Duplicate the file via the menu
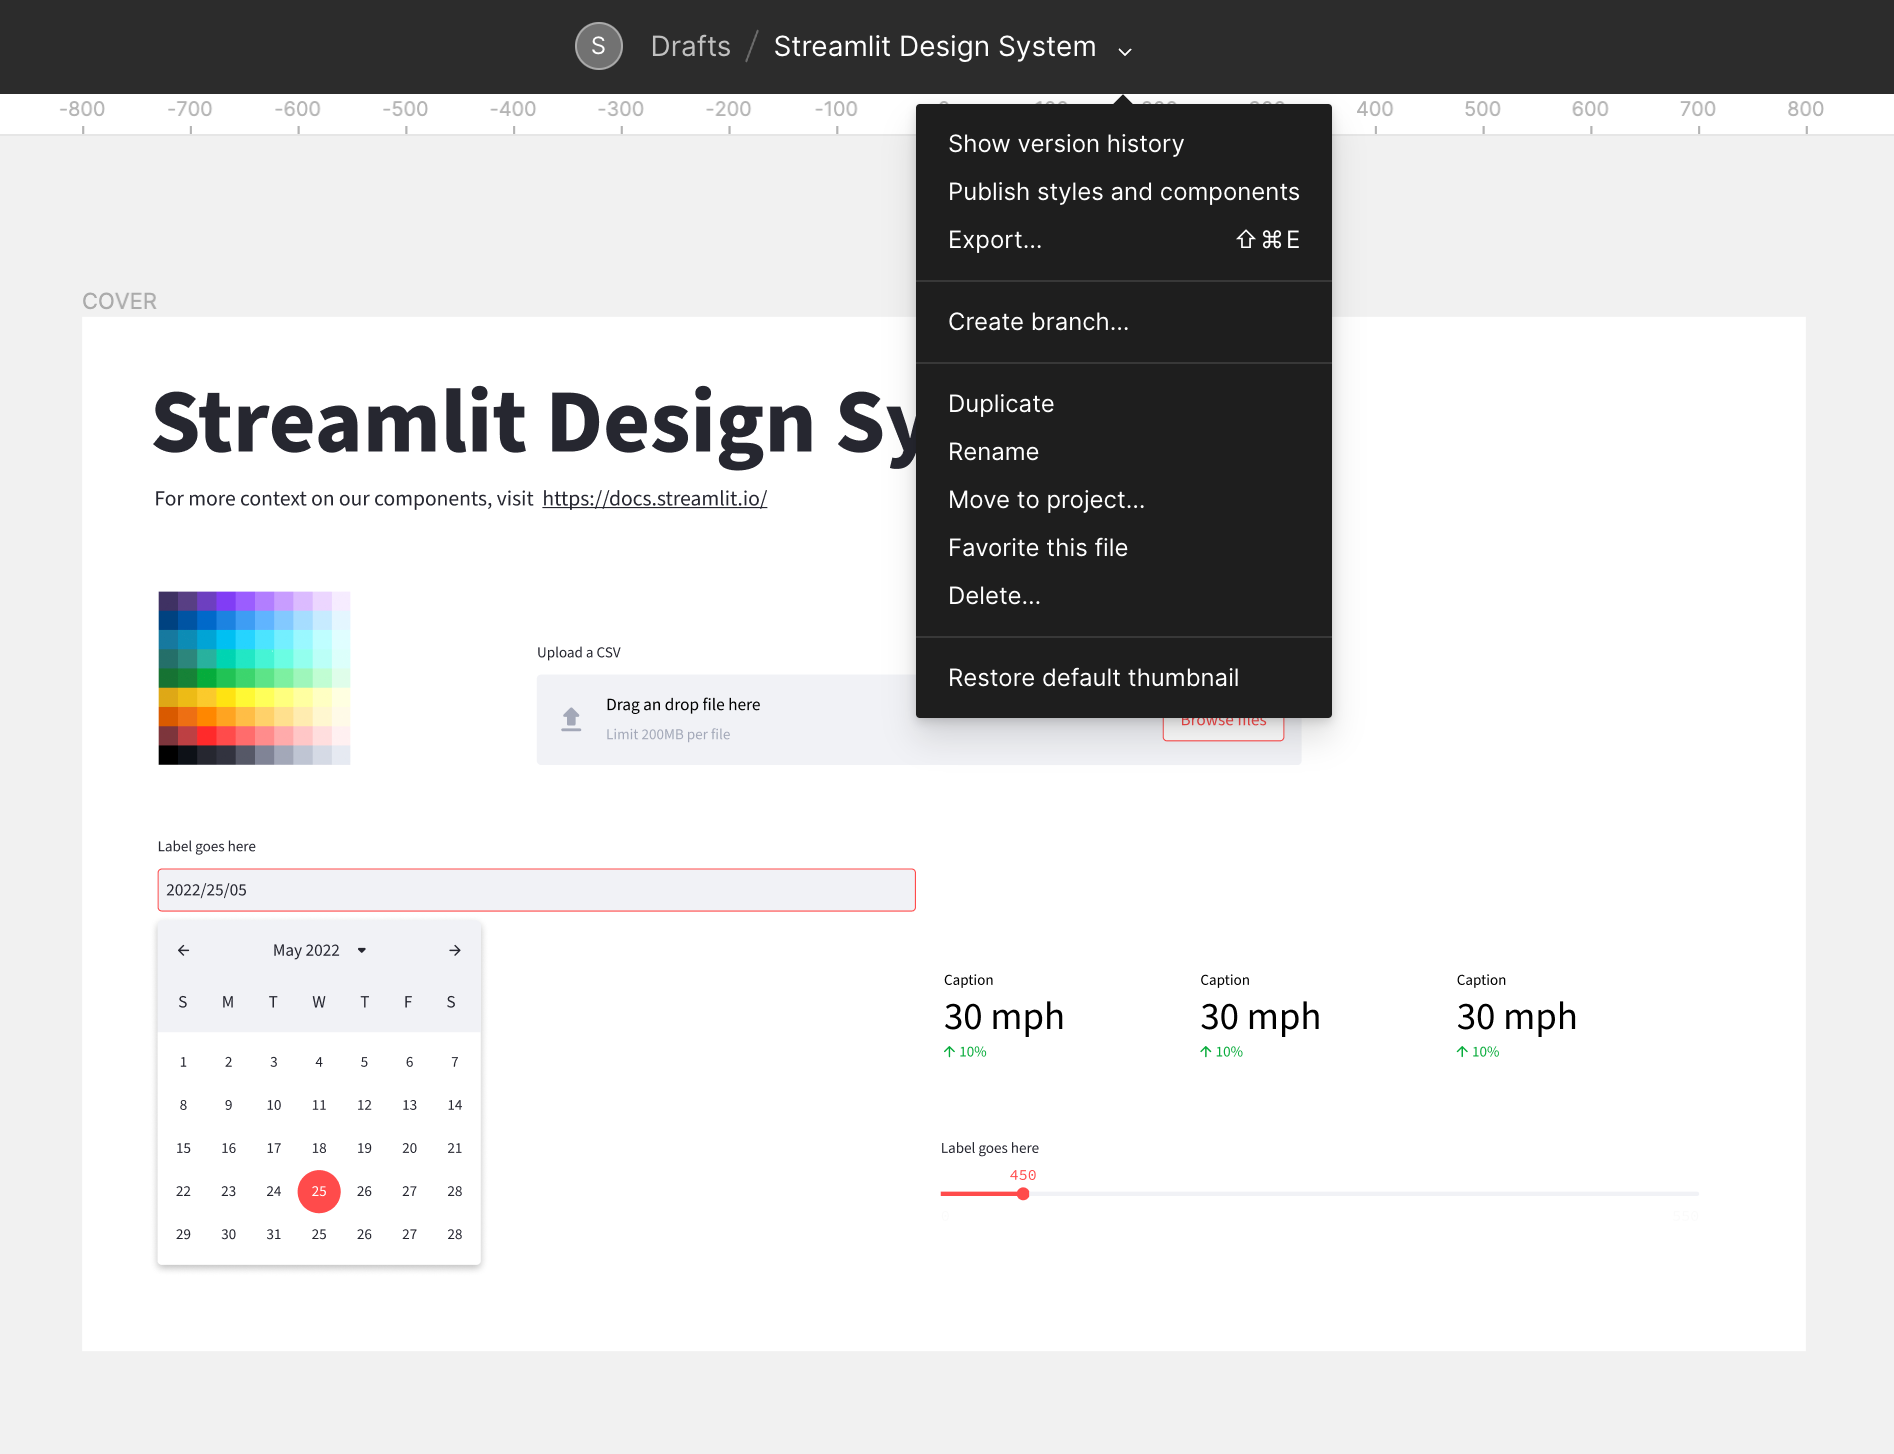1894x1454 pixels. click(1000, 403)
